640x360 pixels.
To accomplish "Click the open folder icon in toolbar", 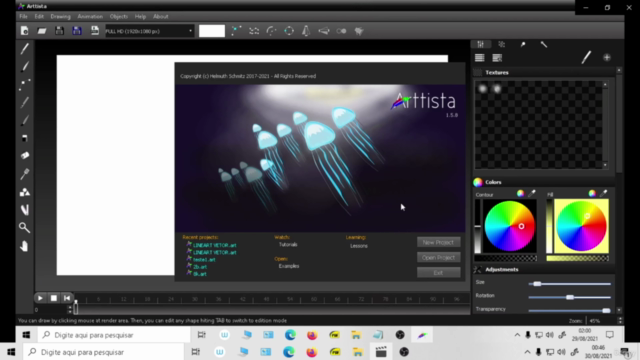I will (x=42, y=31).
